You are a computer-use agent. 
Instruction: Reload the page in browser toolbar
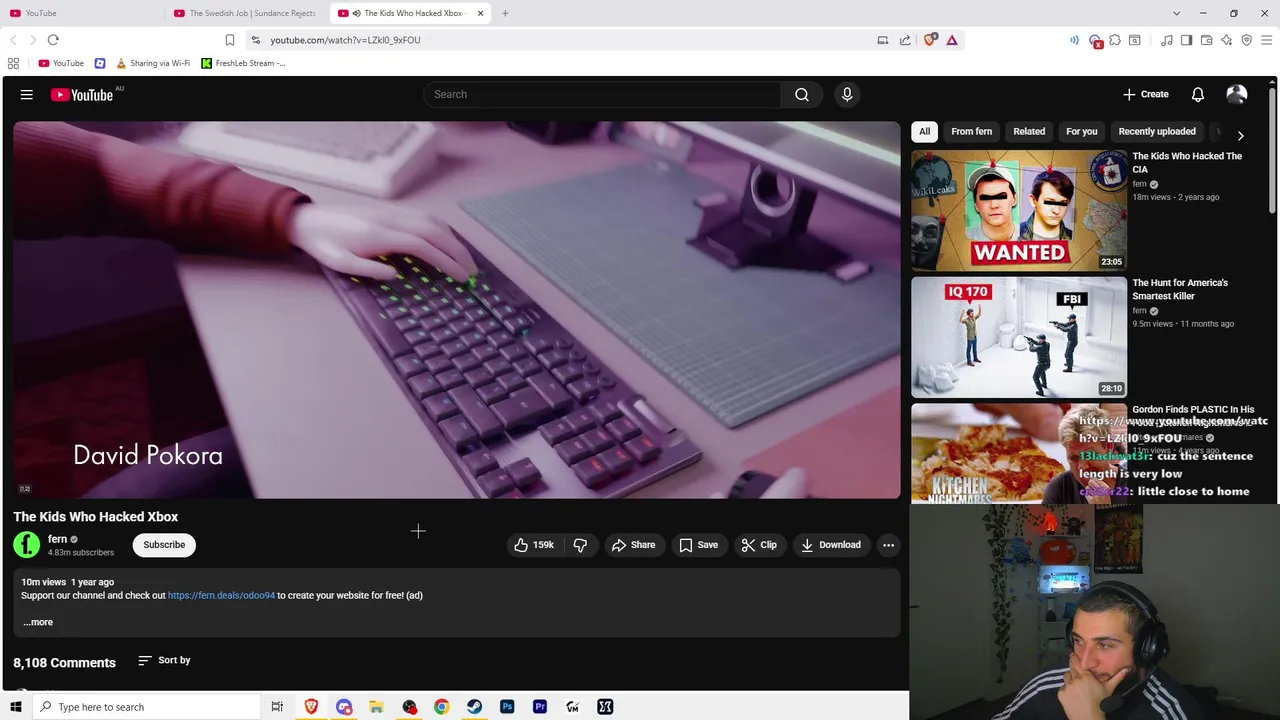pos(53,40)
